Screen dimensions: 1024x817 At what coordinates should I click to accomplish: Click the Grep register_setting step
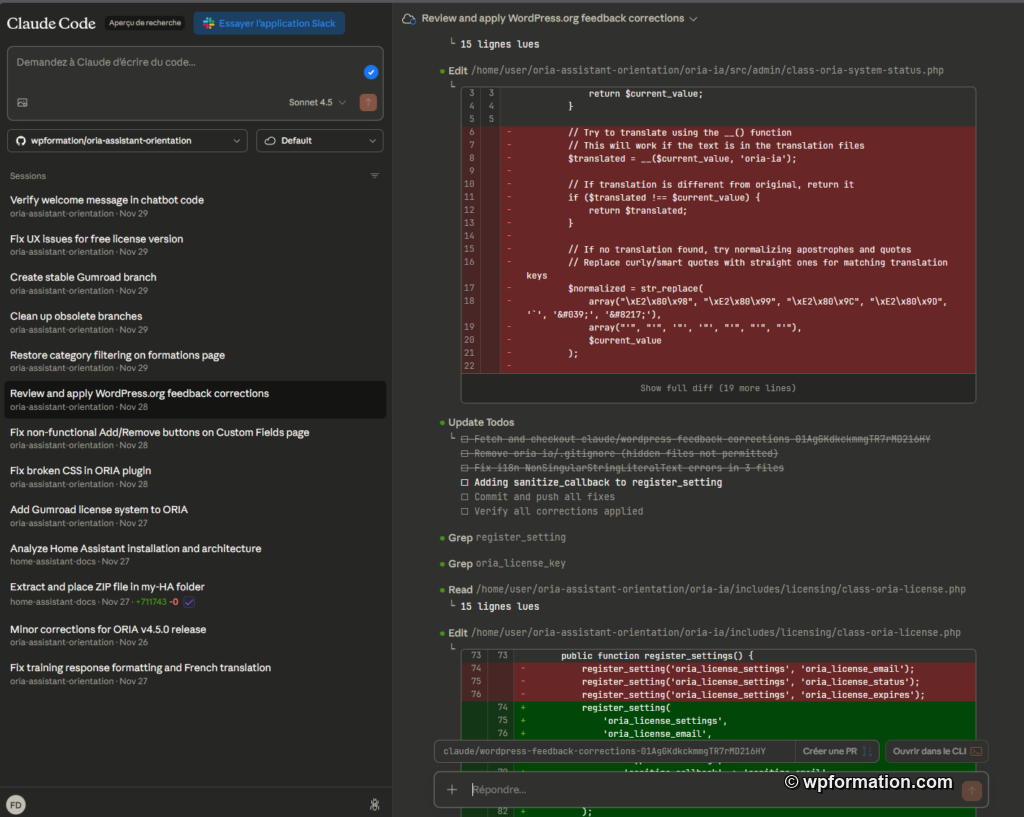pos(507,537)
